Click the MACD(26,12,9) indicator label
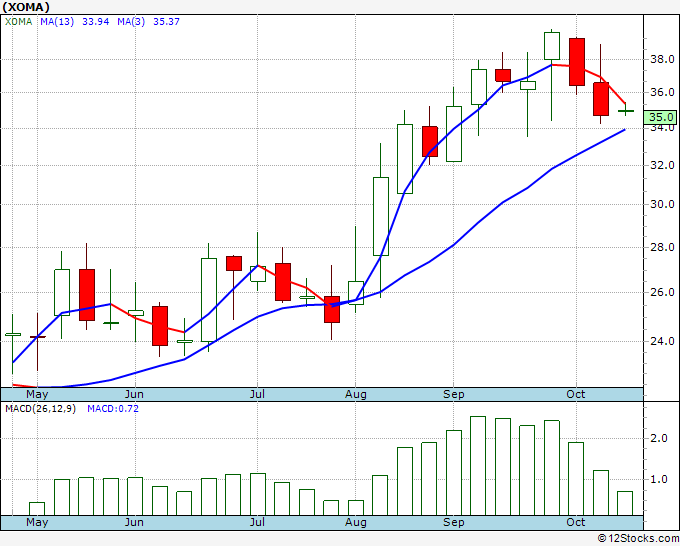680x546 pixels. pos(40,409)
